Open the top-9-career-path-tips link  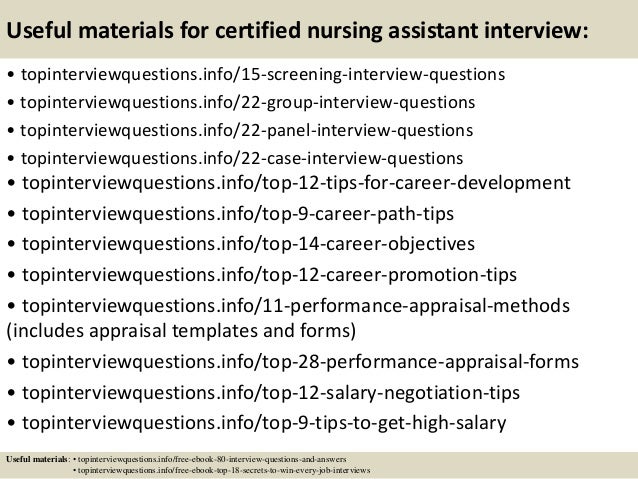tap(238, 214)
